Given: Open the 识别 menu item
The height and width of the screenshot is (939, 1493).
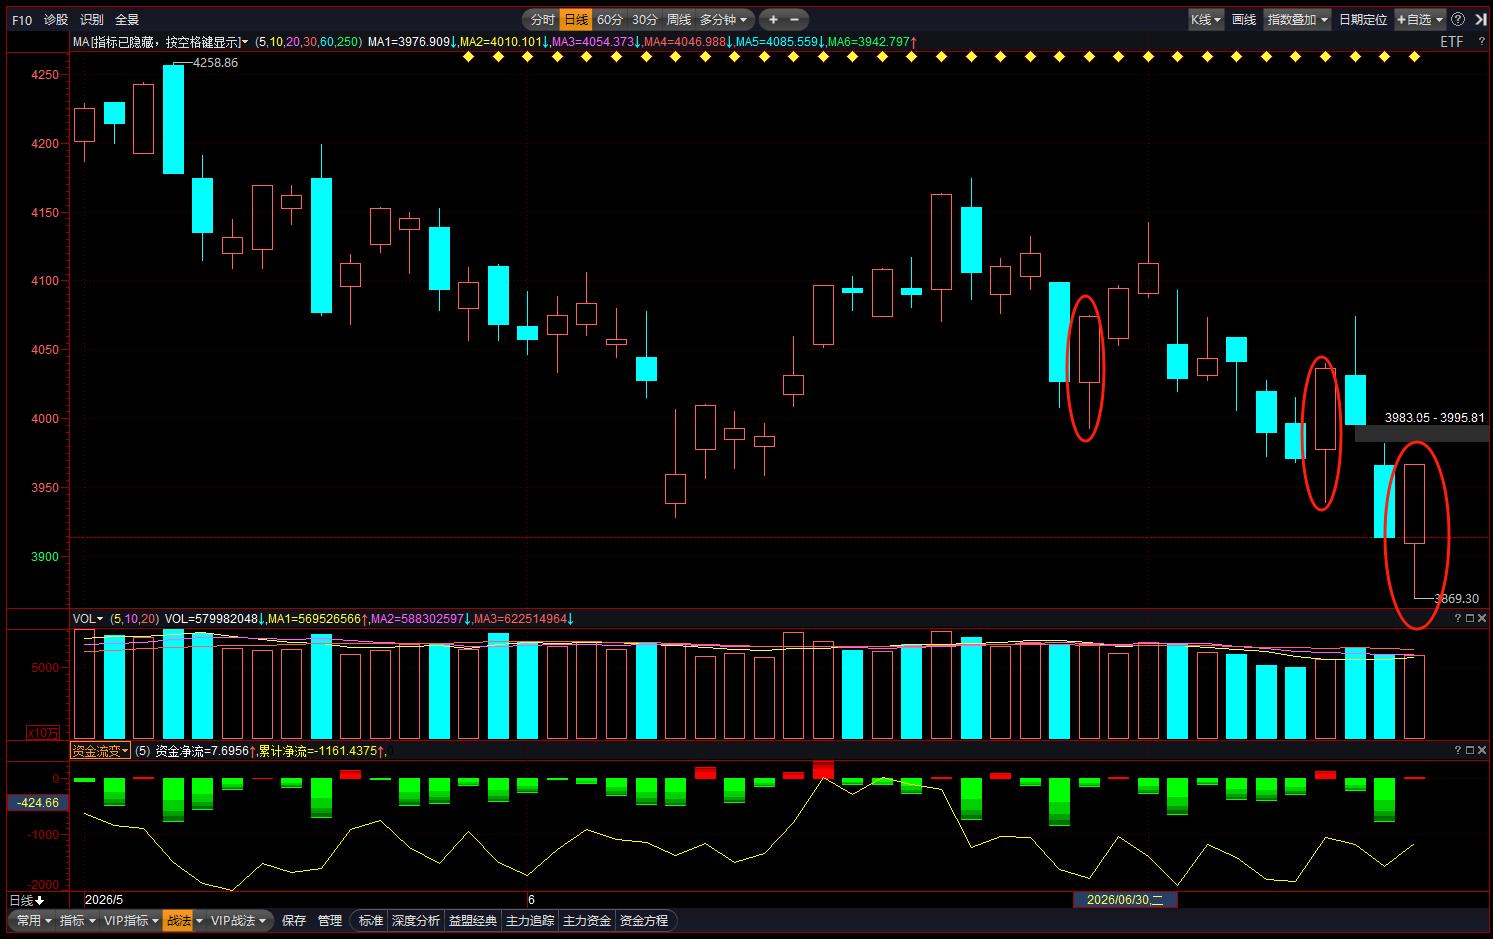Looking at the screenshot, I should [92, 19].
